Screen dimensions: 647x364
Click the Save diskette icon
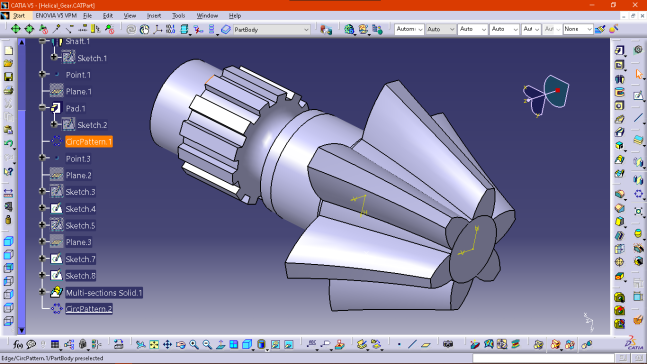coord(8,77)
